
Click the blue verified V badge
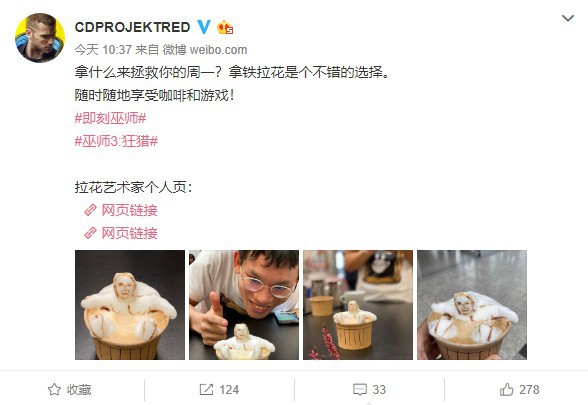tap(204, 27)
